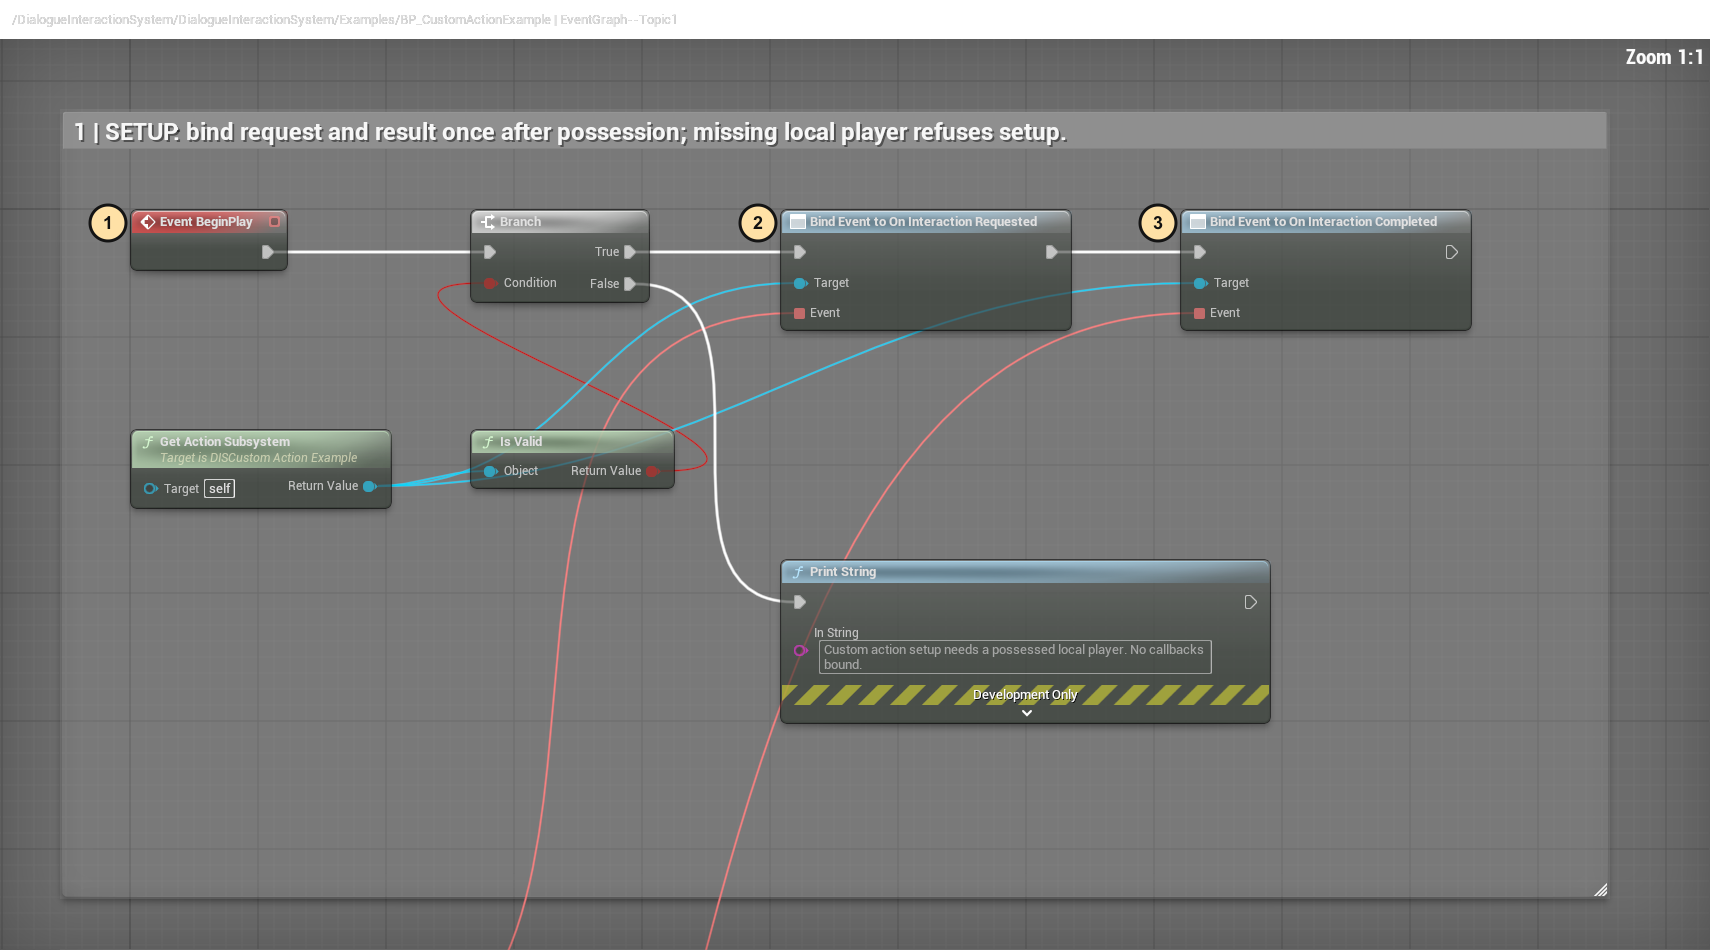The image size is (1710, 950).
Task: Click Interaction Requested exec input pin
Action: [x=799, y=252]
